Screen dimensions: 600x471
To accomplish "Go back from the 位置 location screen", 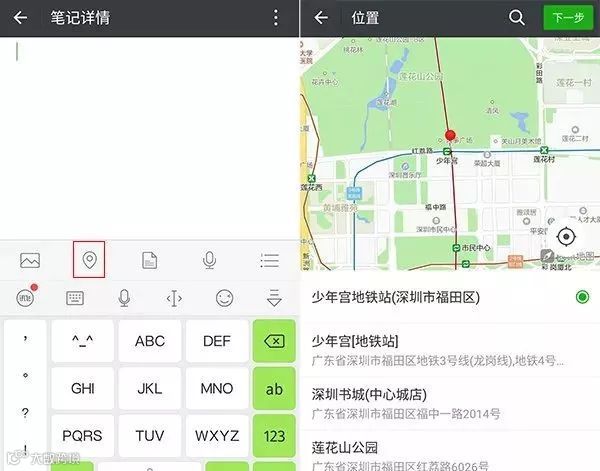I will pos(321,18).
